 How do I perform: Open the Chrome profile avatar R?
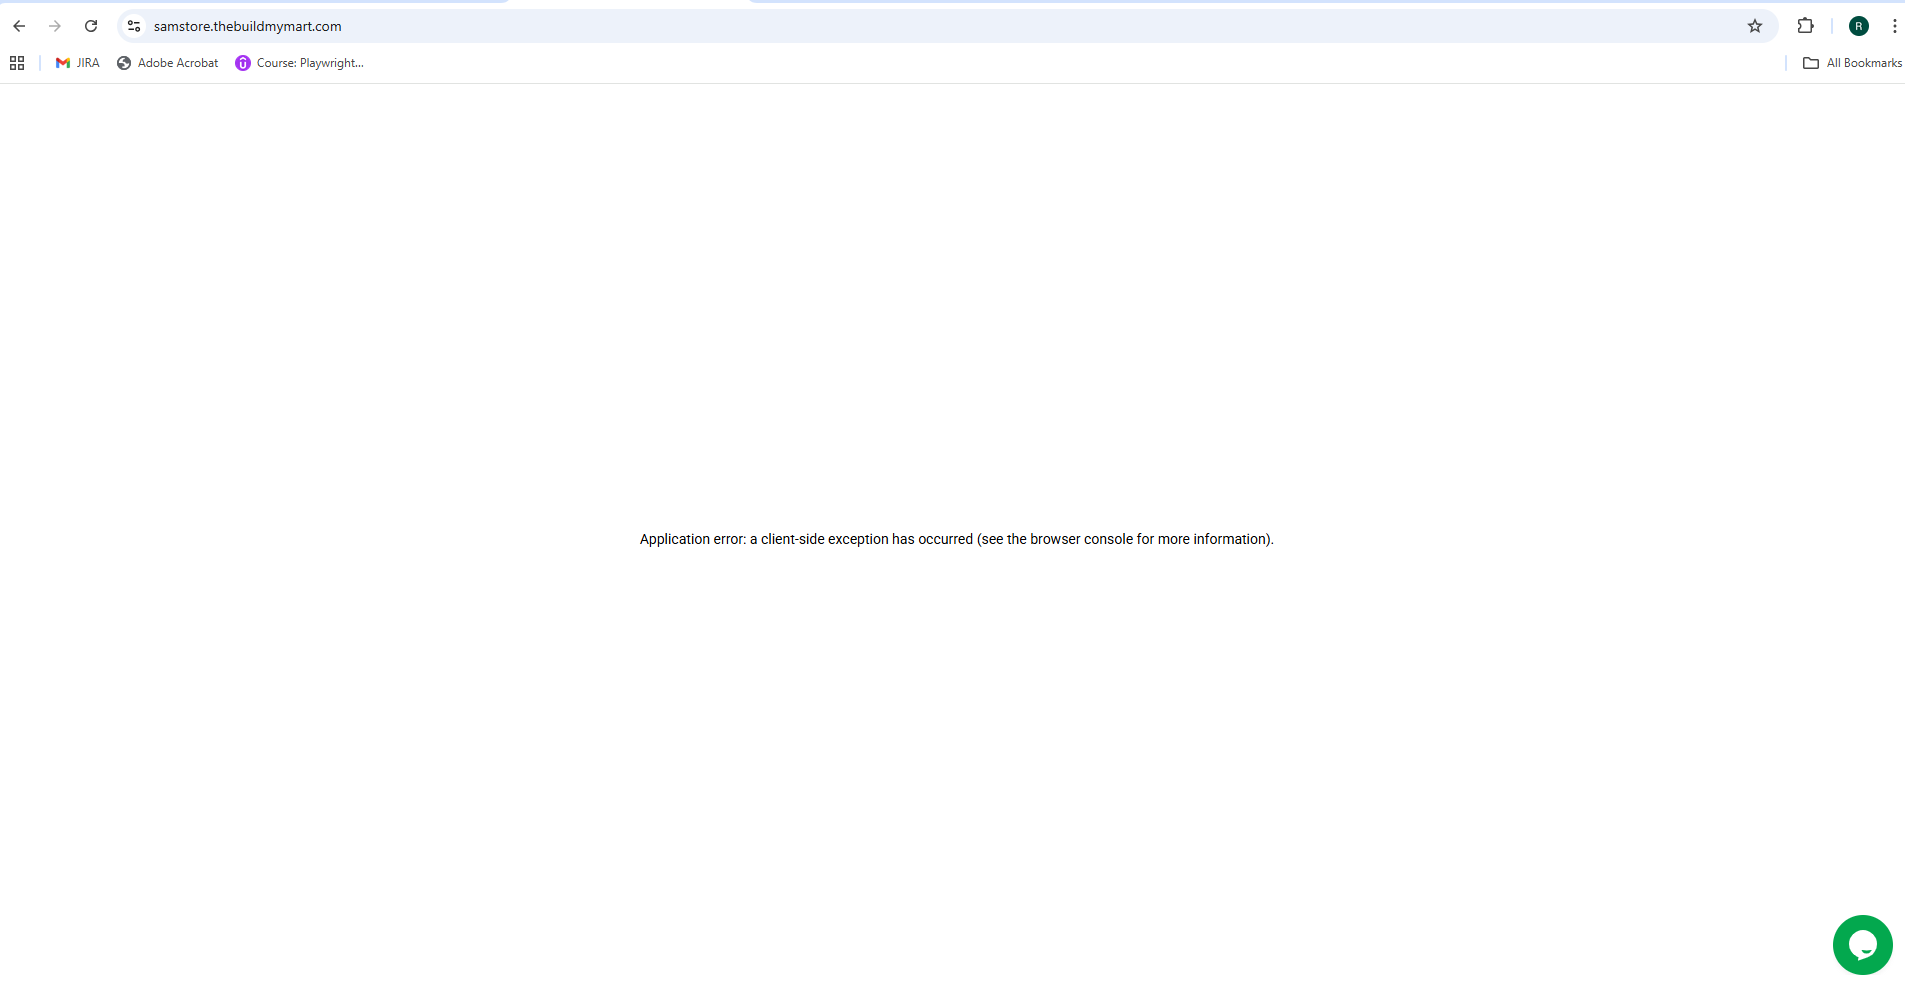coord(1859,26)
